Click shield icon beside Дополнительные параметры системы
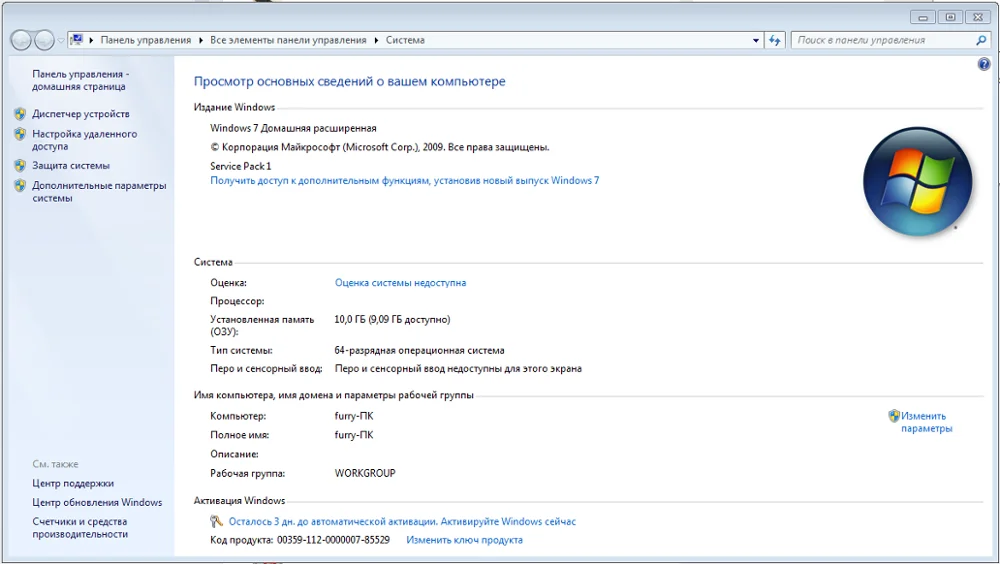1000x564 pixels. click(x=20, y=186)
